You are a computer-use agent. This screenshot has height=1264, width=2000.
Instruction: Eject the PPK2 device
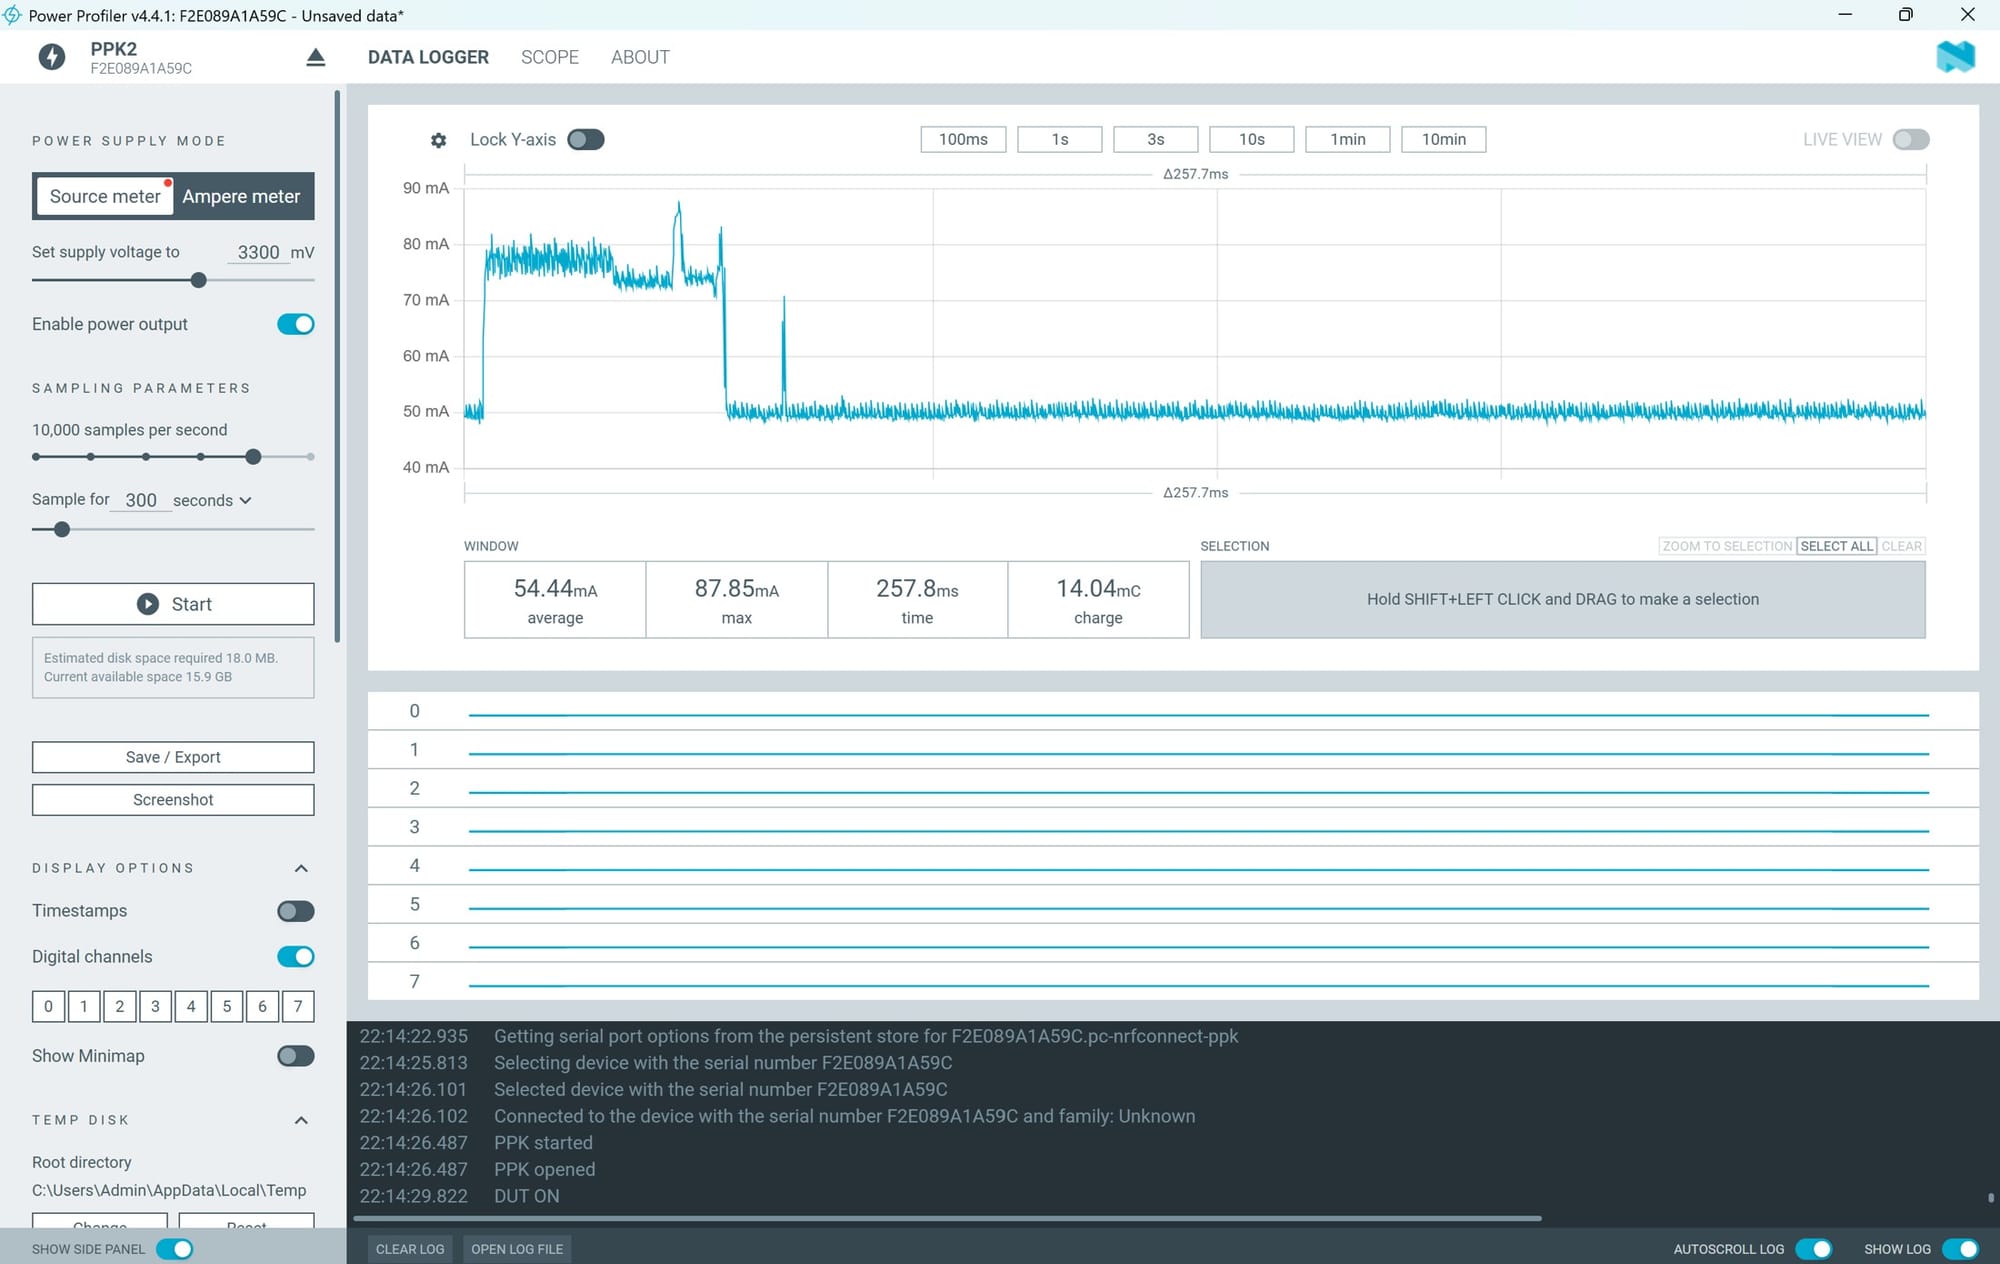click(x=315, y=57)
